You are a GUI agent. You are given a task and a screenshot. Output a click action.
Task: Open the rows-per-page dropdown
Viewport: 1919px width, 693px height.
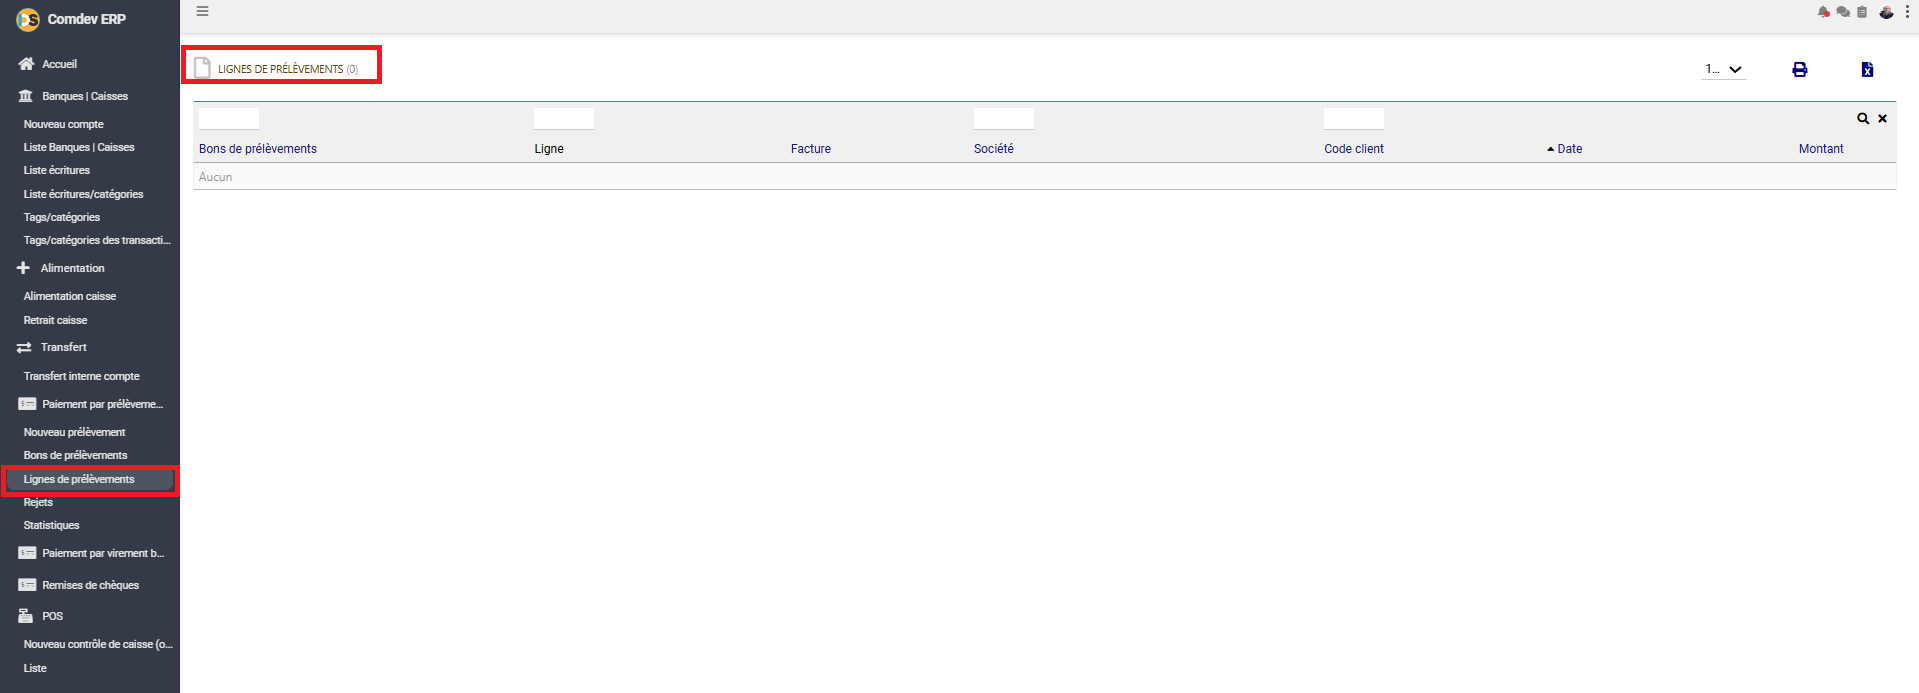point(1725,69)
